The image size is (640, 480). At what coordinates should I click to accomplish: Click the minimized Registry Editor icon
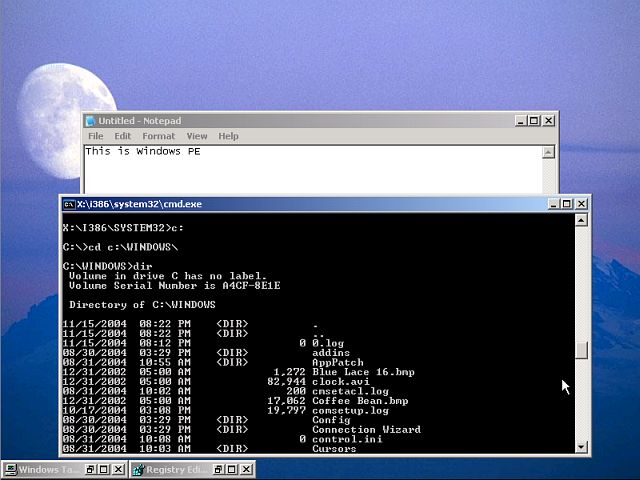(x=138, y=469)
